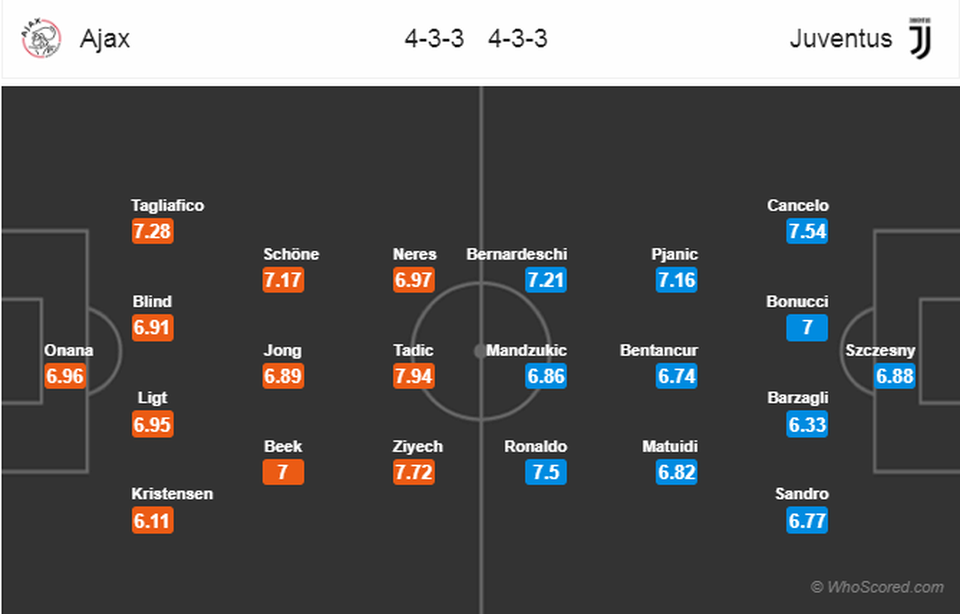Click the WhoScored.com watermark
Viewport: 960px width, 614px height.
pyautogui.click(x=877, y=587)
